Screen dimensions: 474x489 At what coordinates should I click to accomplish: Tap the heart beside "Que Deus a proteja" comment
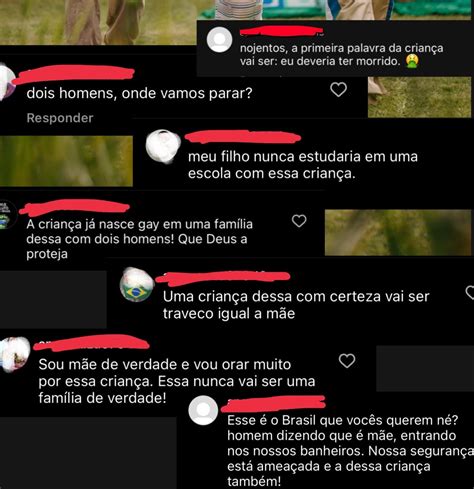299,221
